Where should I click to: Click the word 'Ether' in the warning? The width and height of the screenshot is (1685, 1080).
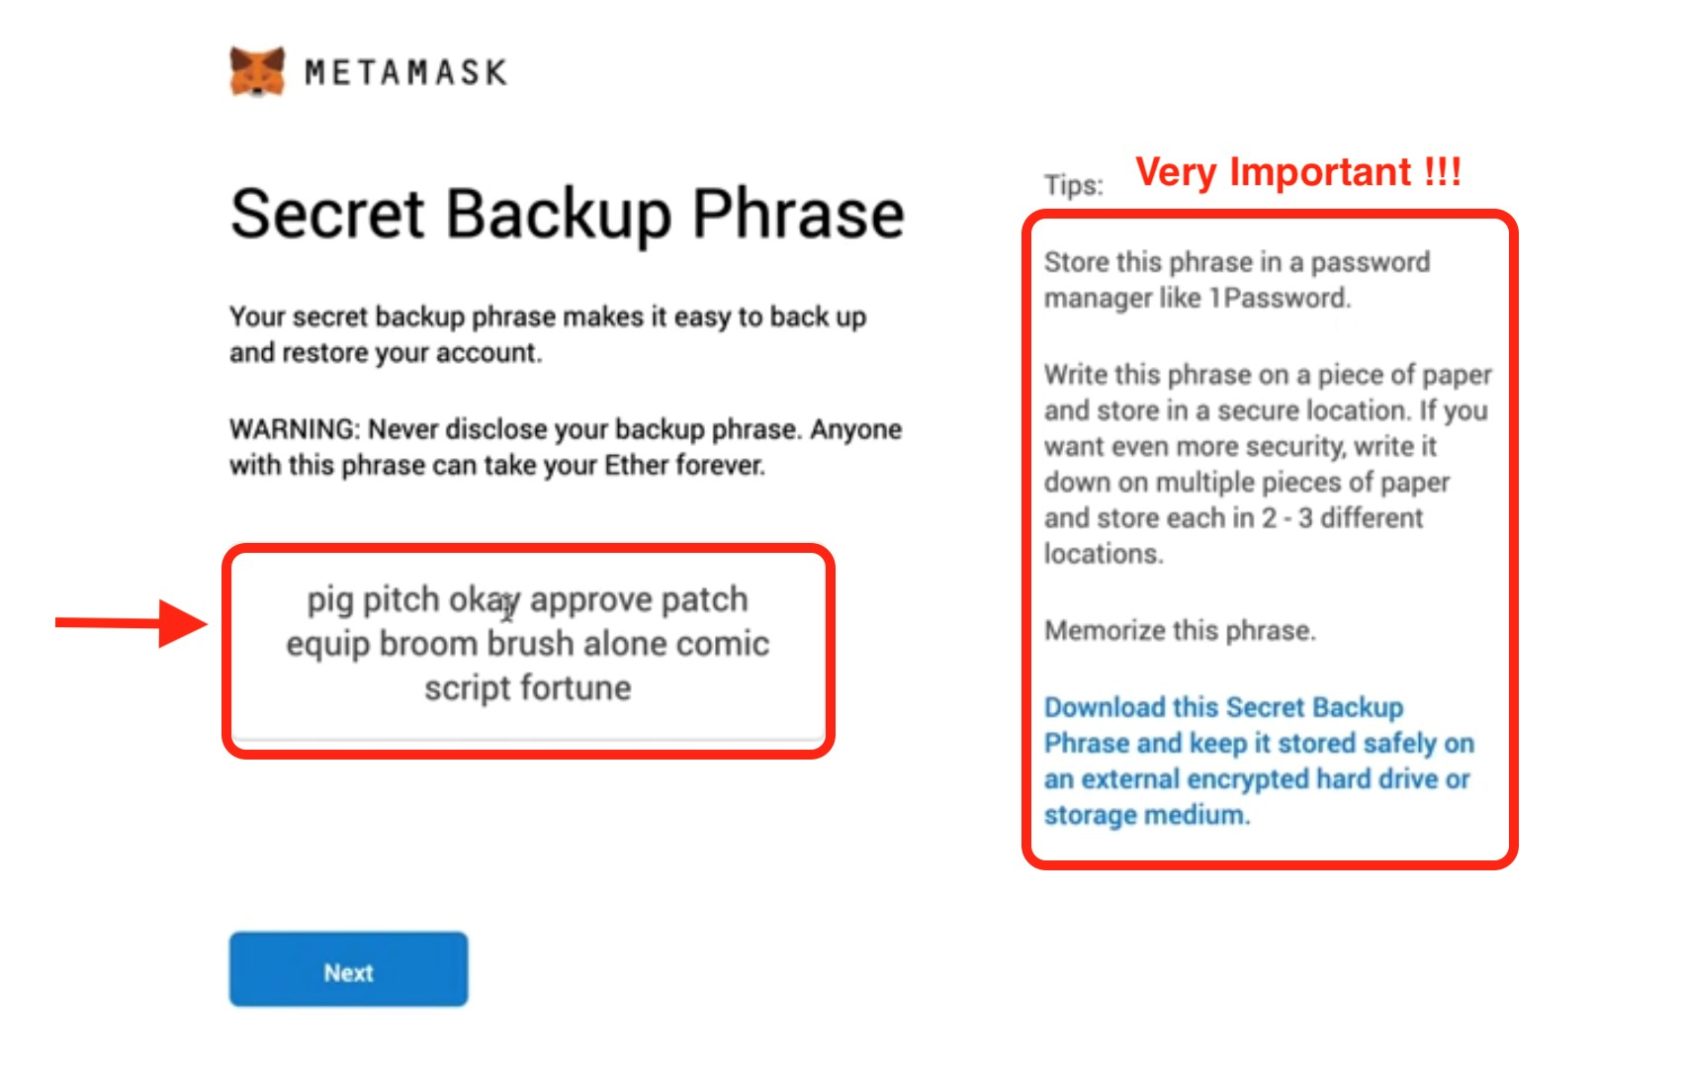tap(636, 466)
